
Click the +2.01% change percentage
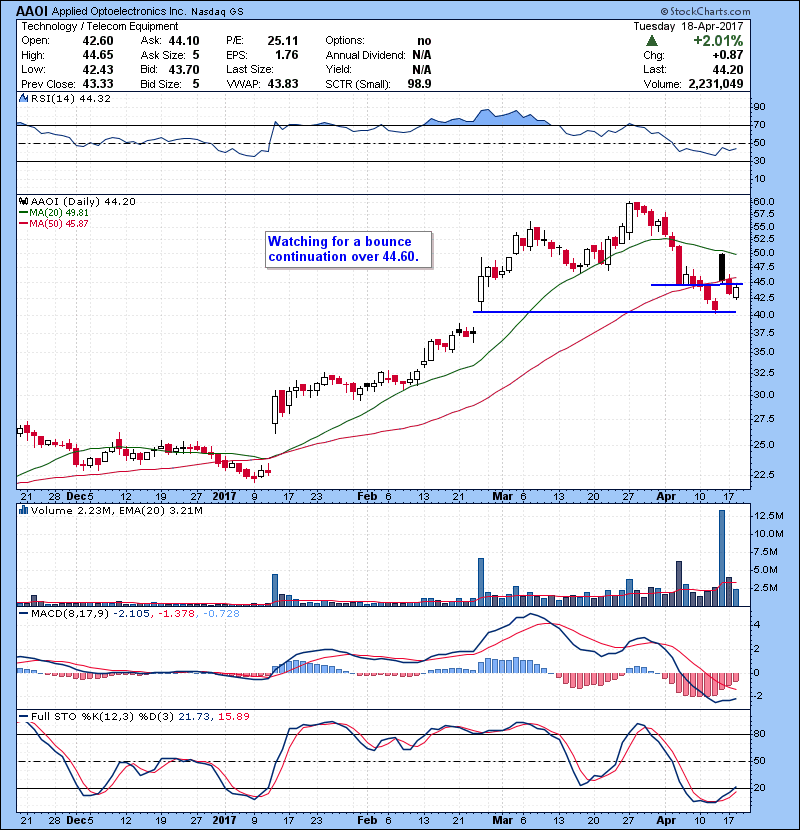718,41
